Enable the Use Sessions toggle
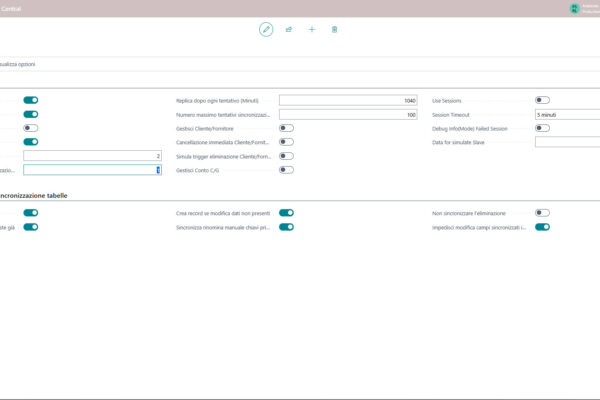 tap(542, 100)
